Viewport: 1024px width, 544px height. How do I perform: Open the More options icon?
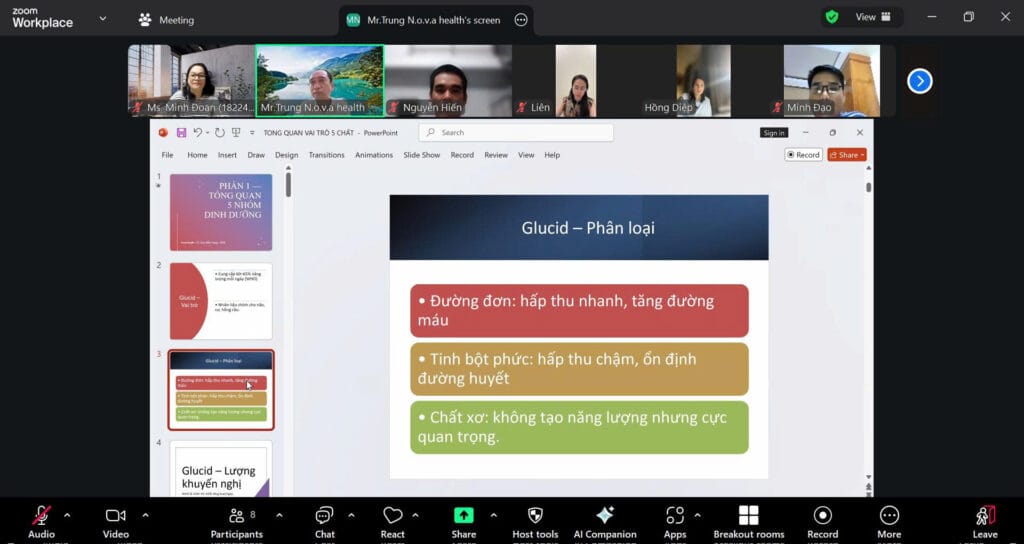889,516
